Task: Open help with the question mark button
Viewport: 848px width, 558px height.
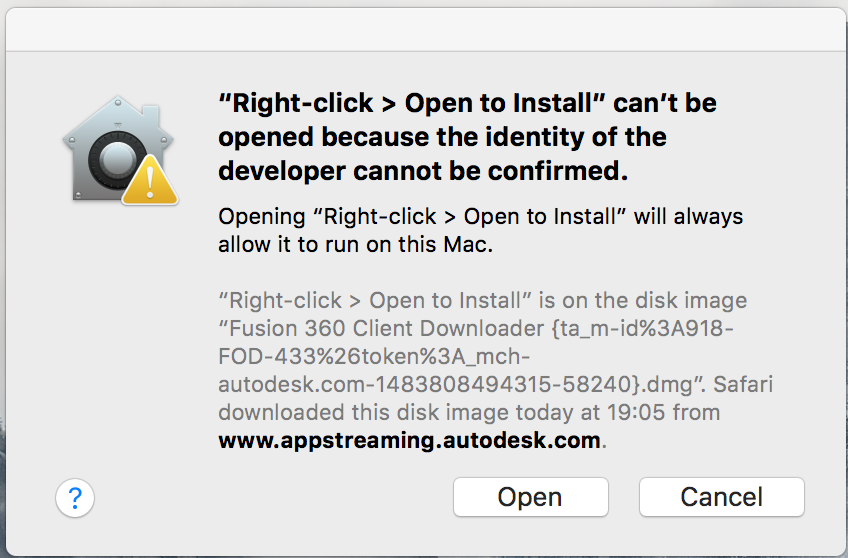Action: tap(75, 497)
